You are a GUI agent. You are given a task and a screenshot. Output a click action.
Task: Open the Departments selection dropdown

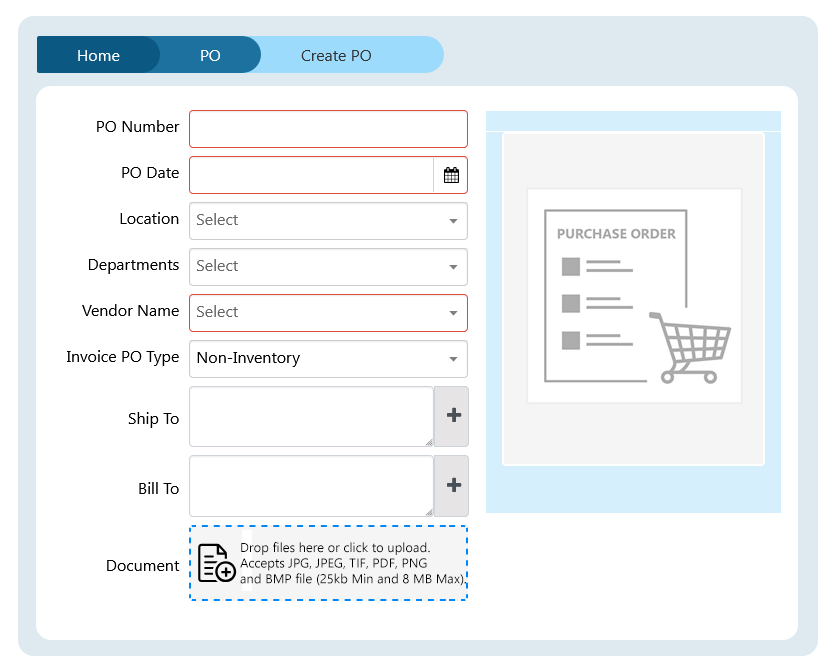(x=328, y=267)
